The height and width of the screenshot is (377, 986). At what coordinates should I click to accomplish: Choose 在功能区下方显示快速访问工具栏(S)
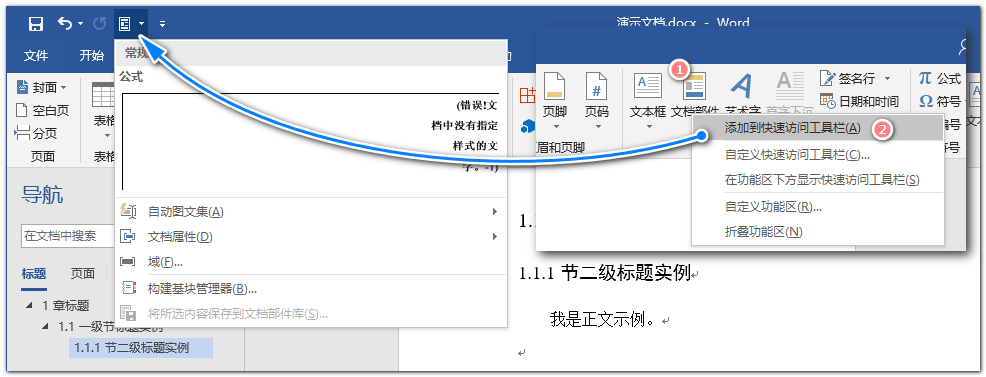click(x=817, y=180)
